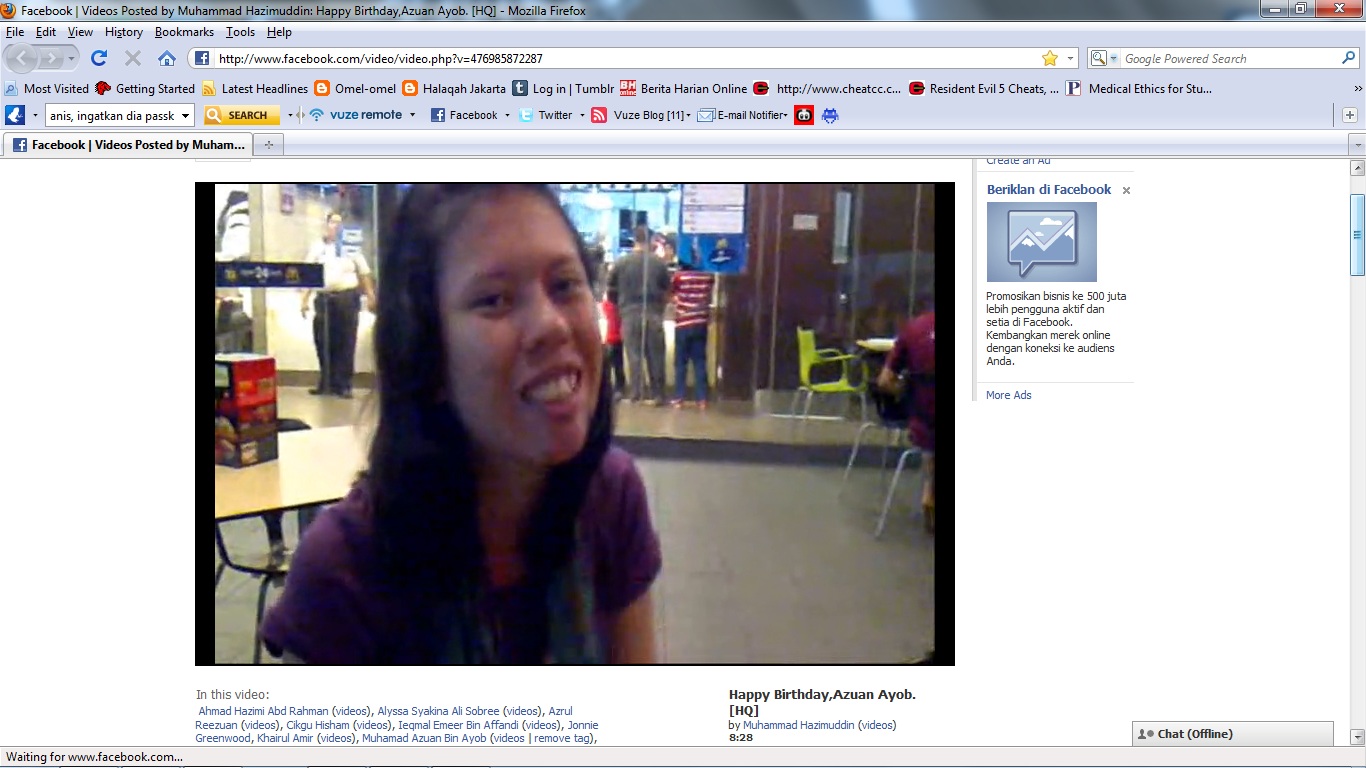
Task: Click the Vuze Blog RSS toolbar icon
Action: 599,115
